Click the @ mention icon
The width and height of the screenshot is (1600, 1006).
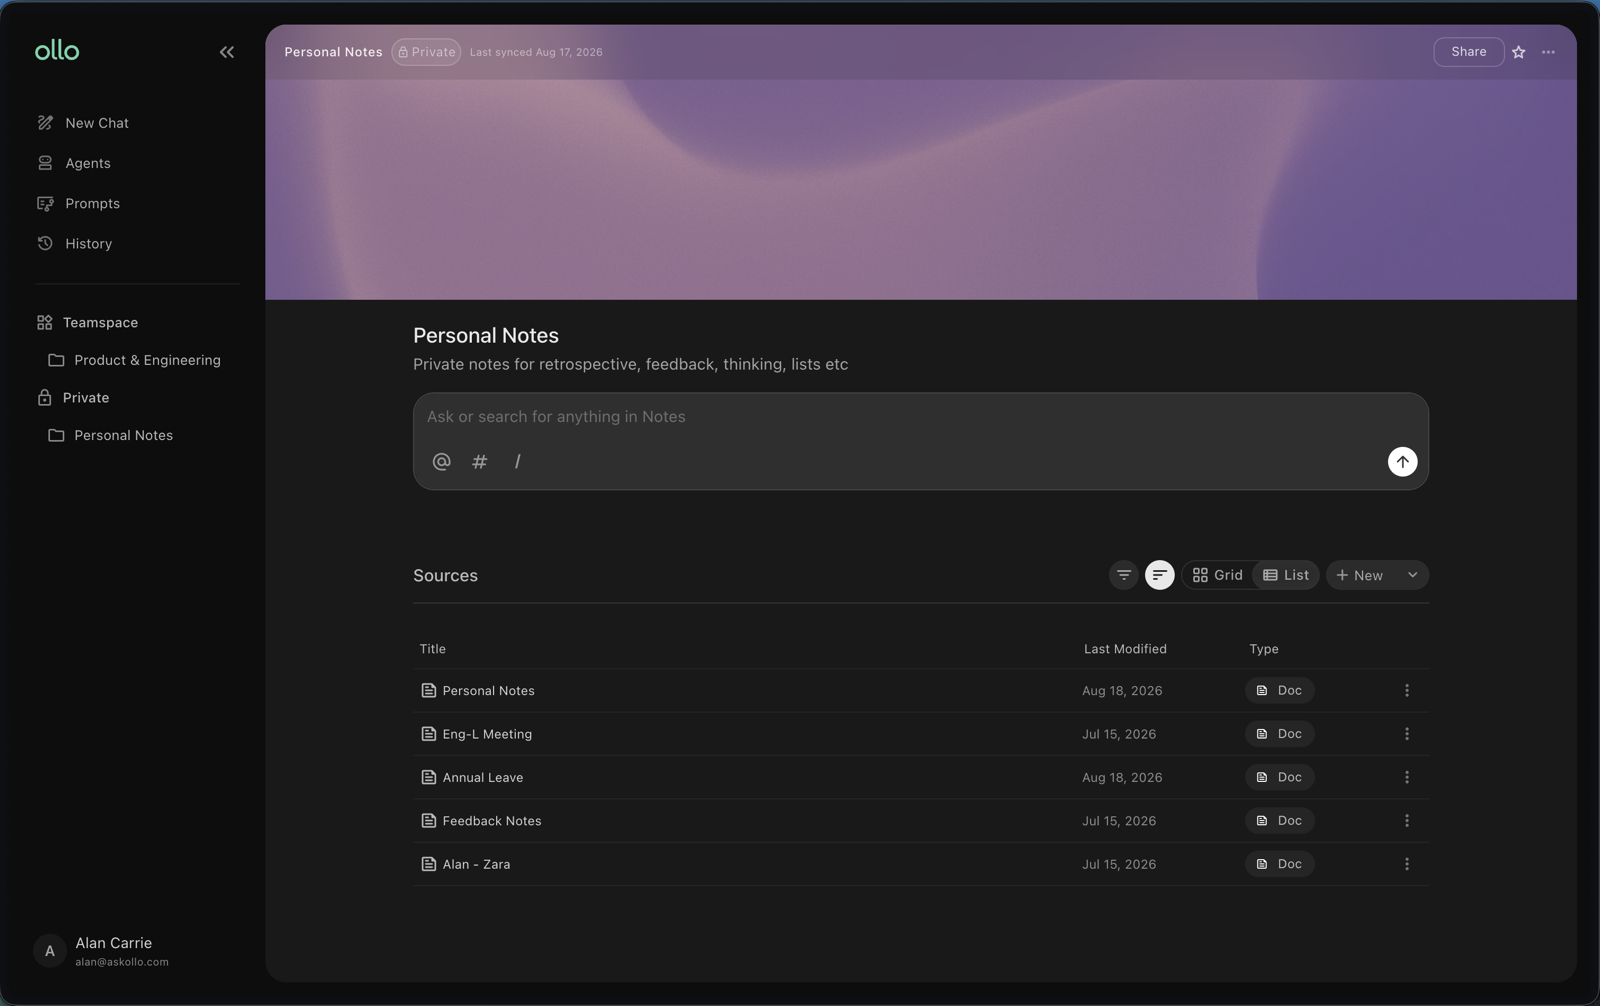(x=441, y=461)
